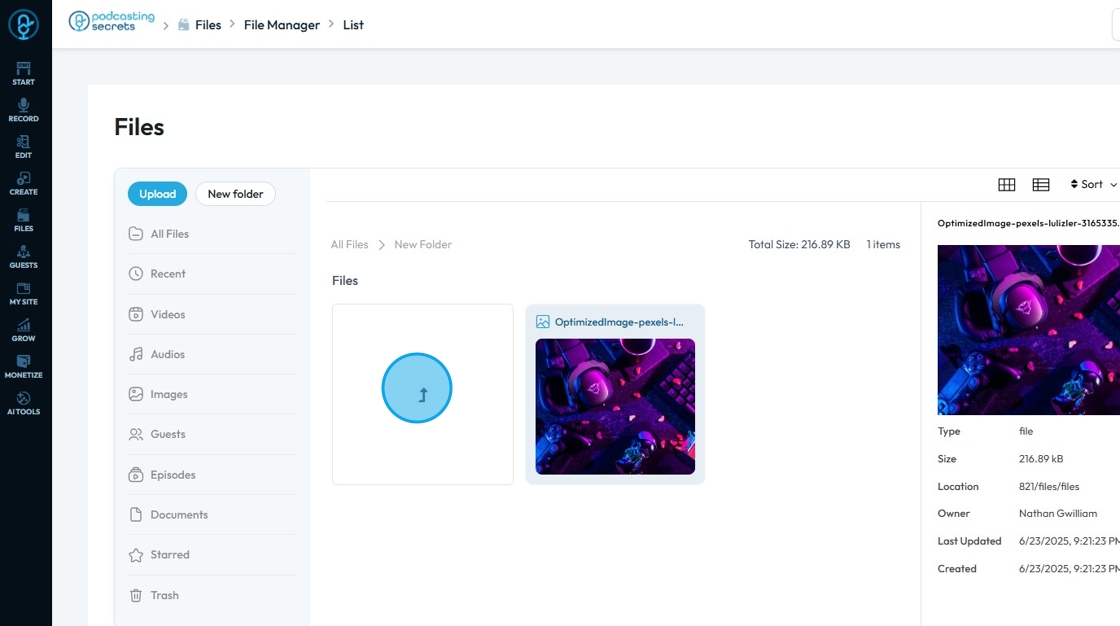Image resolution: width=1120 pixels, height=626 pixels.
Task: Filter by Audios
Action: point(212,354)
